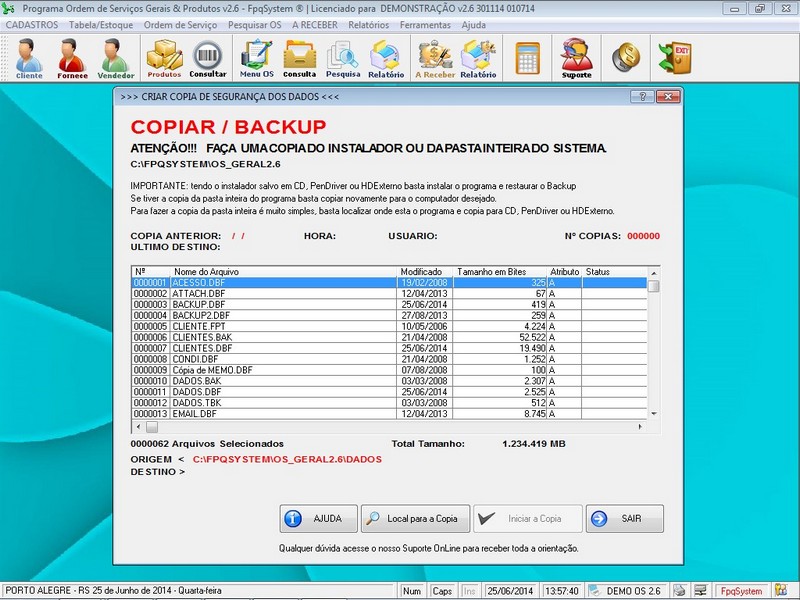Open the Relatórios menu

[x=368, y=25]
